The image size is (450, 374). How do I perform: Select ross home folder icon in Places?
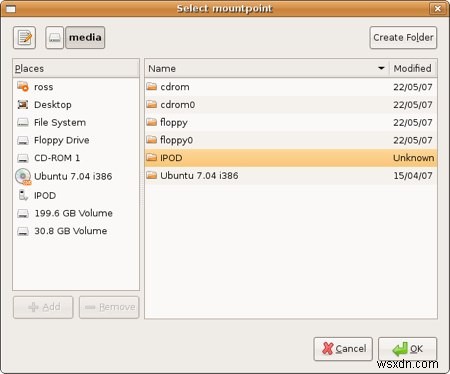(23, 87)
